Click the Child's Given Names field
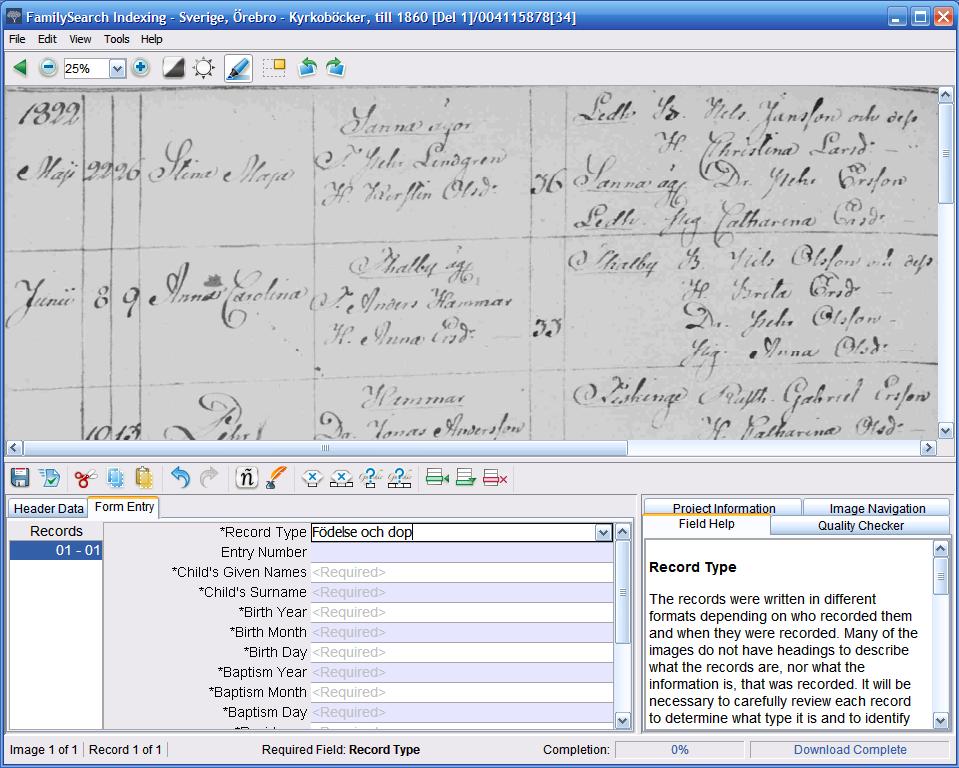This screenshot has height=768, width=959. (461, 572)
